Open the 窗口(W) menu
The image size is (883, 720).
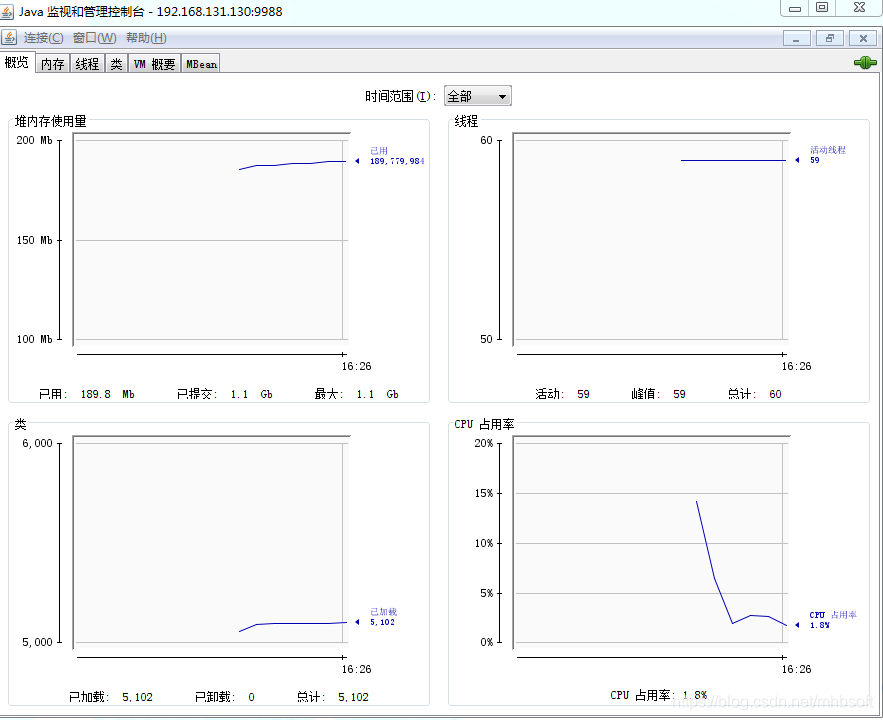pyautogui.click(x=95, y=38)
